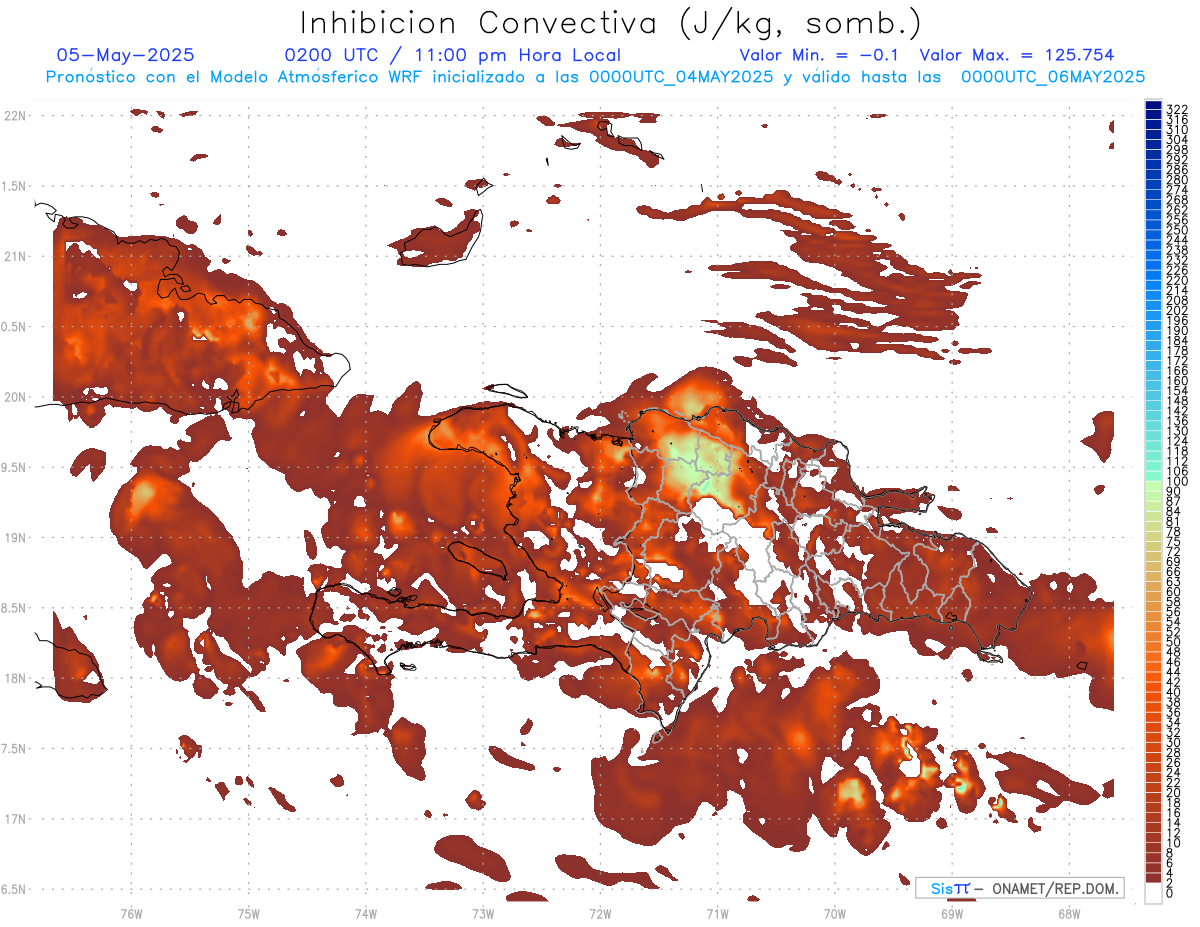Click latitude label "21N"
This screenshot has height=927, width=1200.
pos(15,256)
